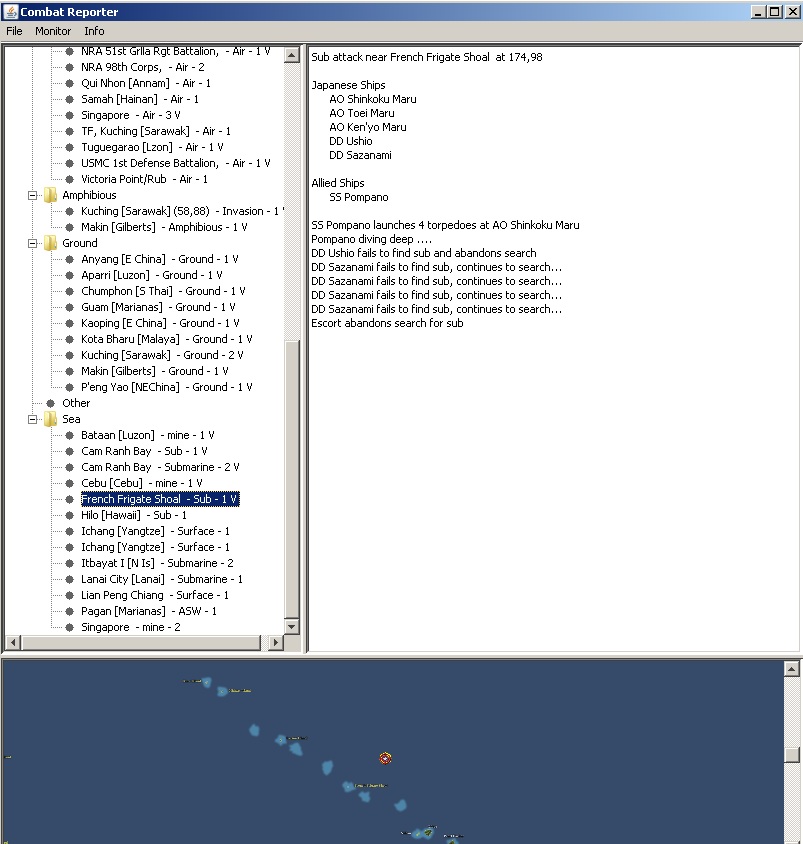Click bullet icon beside Bataan [Luzon] mine
803x844 pixels.
tap(69, 435)
